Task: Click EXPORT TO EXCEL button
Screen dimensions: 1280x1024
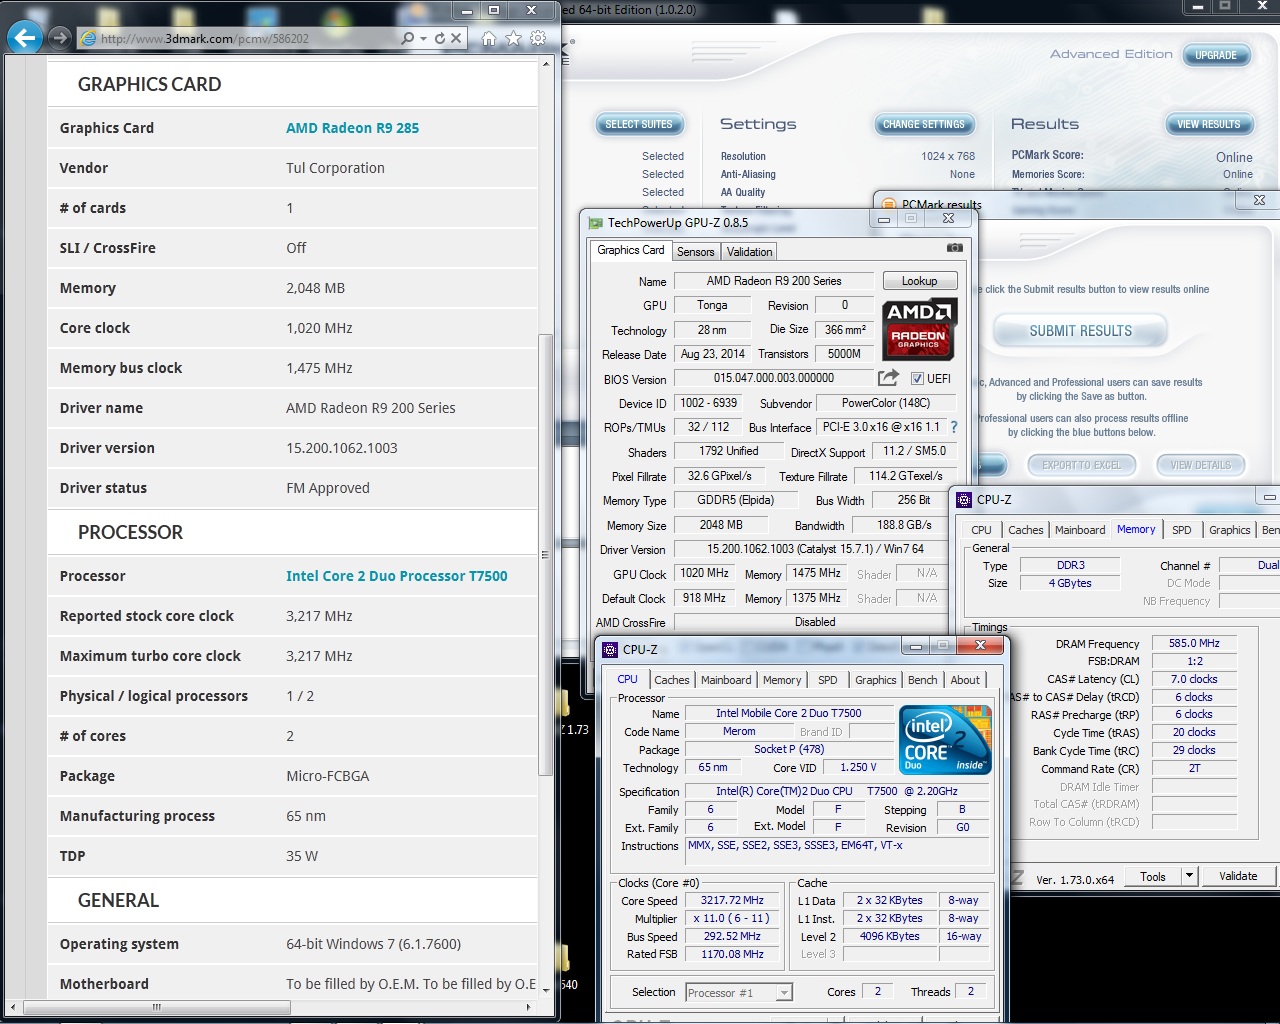Action: 1082,465
